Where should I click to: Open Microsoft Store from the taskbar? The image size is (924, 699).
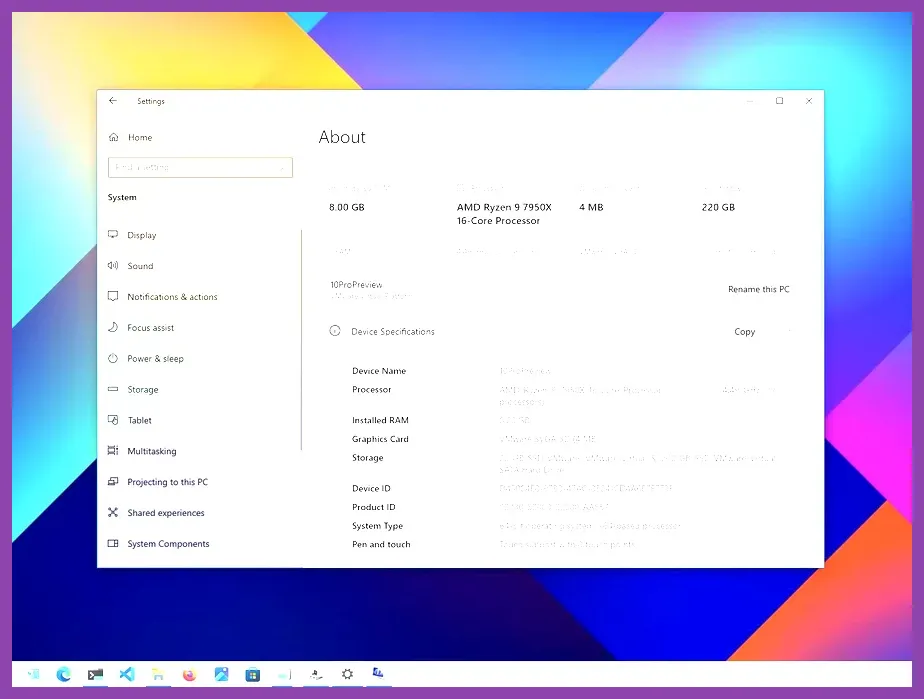point(253,675)
